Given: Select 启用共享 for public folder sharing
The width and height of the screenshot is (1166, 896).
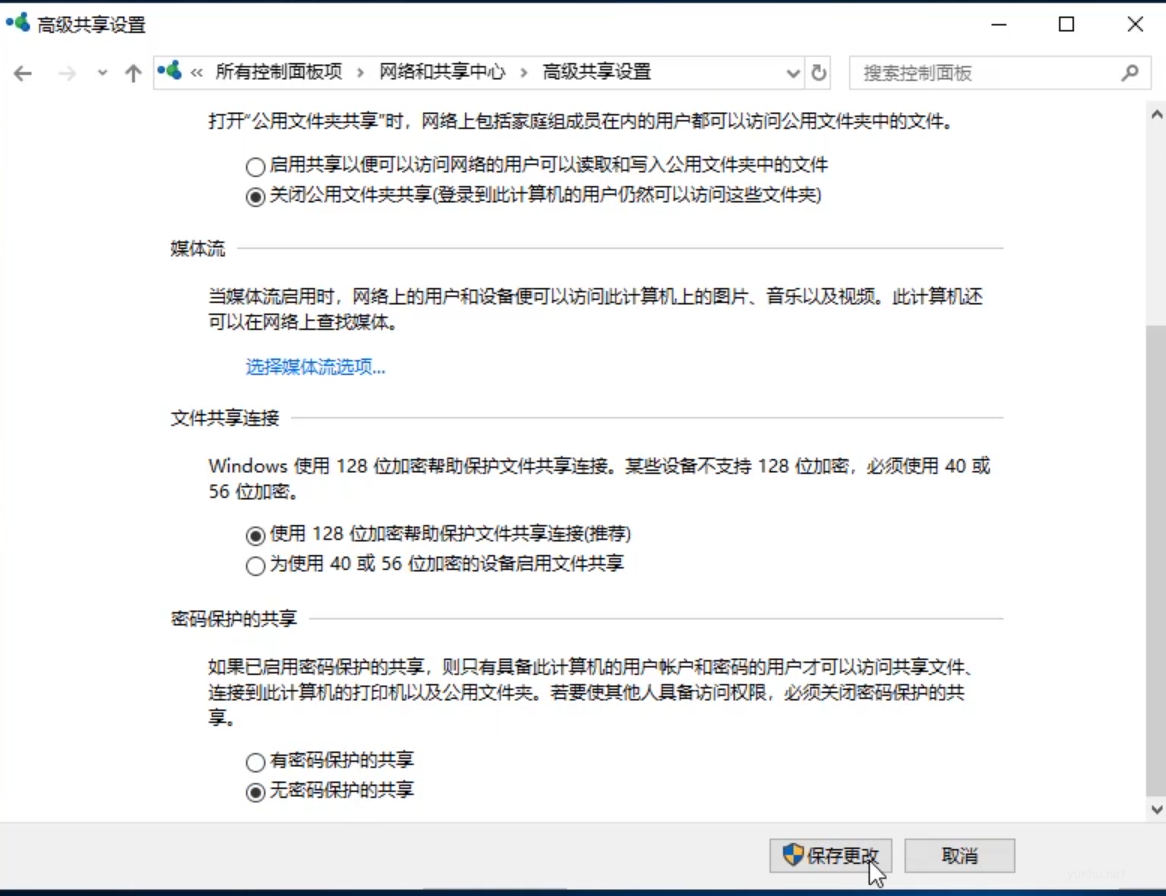Looking at the screenshot, I should point(255,166).
